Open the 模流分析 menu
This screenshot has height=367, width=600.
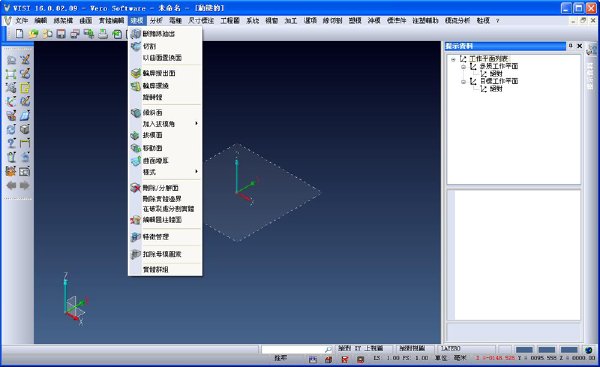457,21
